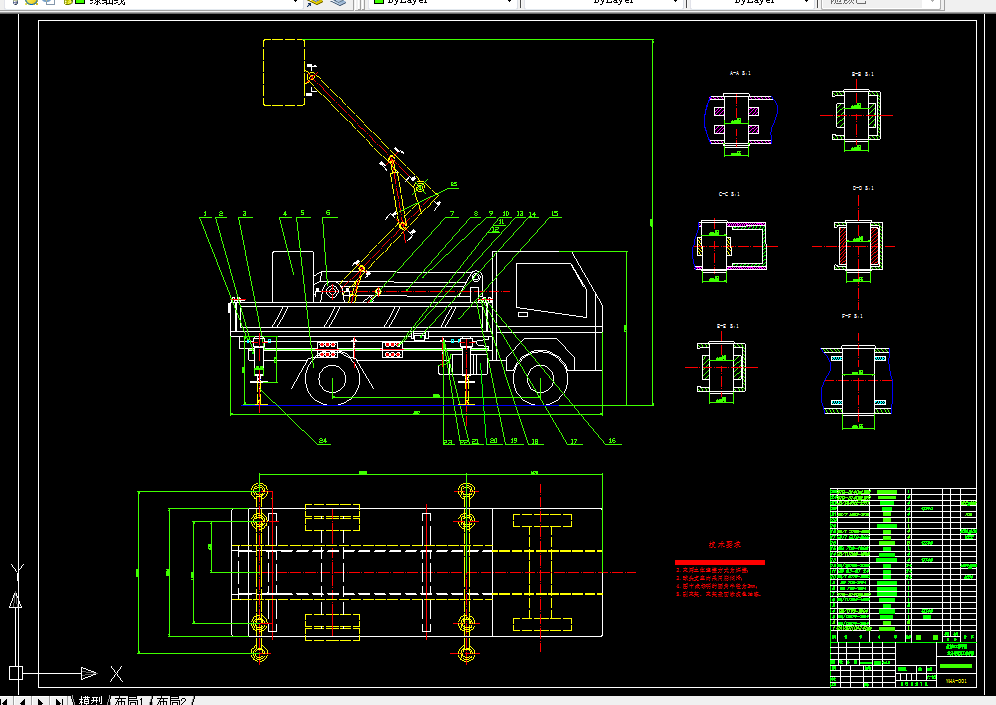Screen dimensions: 996x705
Task: Pick the green layer color swatch in the toolbar
Action: (80, 2)
